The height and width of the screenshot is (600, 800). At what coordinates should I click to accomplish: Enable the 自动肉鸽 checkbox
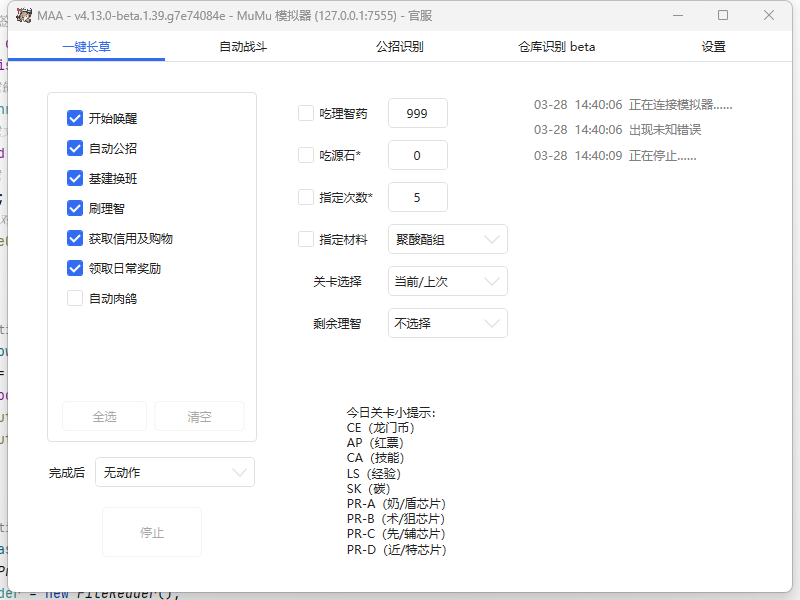pyautogui.click(x=75, y=297)
